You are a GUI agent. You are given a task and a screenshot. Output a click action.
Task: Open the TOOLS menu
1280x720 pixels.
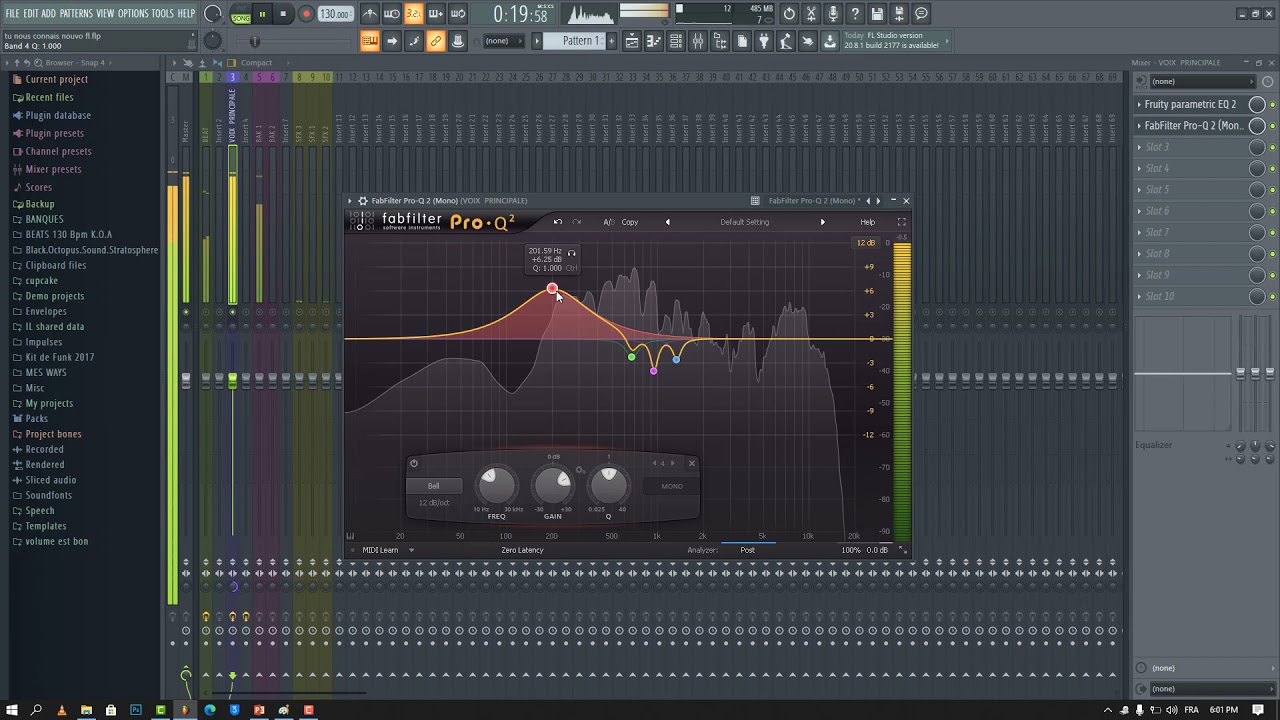tap(162, 13)
